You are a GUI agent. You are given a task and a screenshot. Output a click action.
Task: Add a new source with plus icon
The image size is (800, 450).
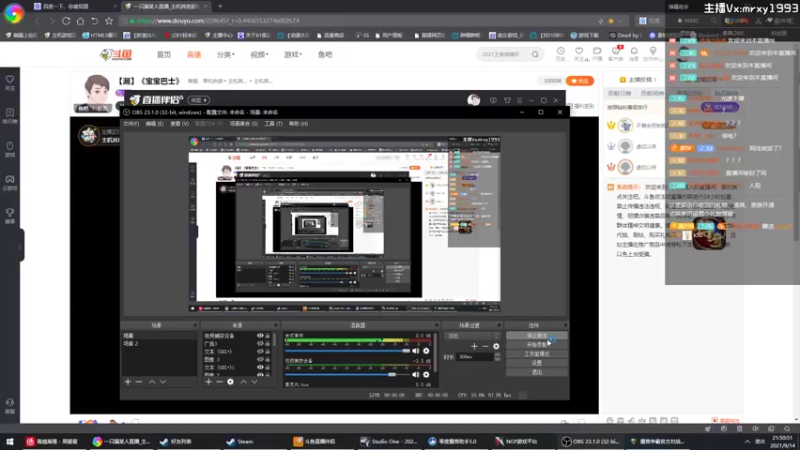(x=208, y=382)
